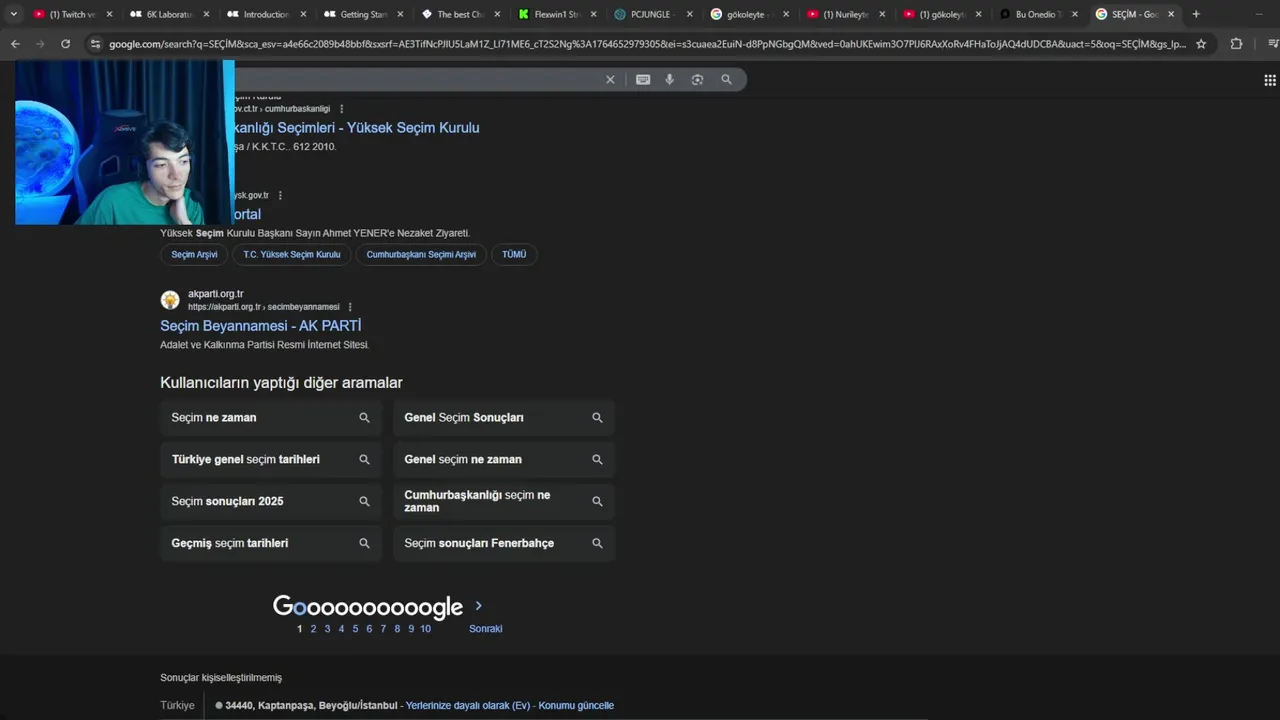
Task: Open the on-screen keyboard input tool
Action: point(643,80)
